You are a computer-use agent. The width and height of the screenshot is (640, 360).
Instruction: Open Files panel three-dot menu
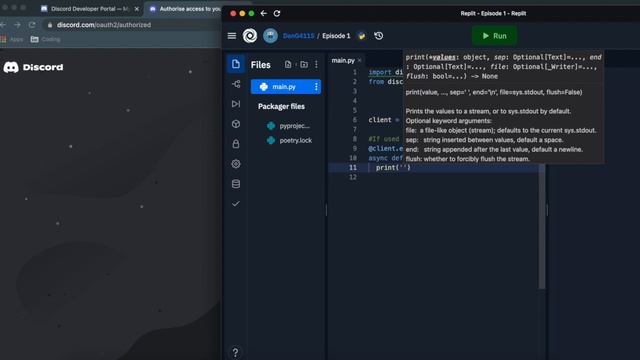coord(316,64)
